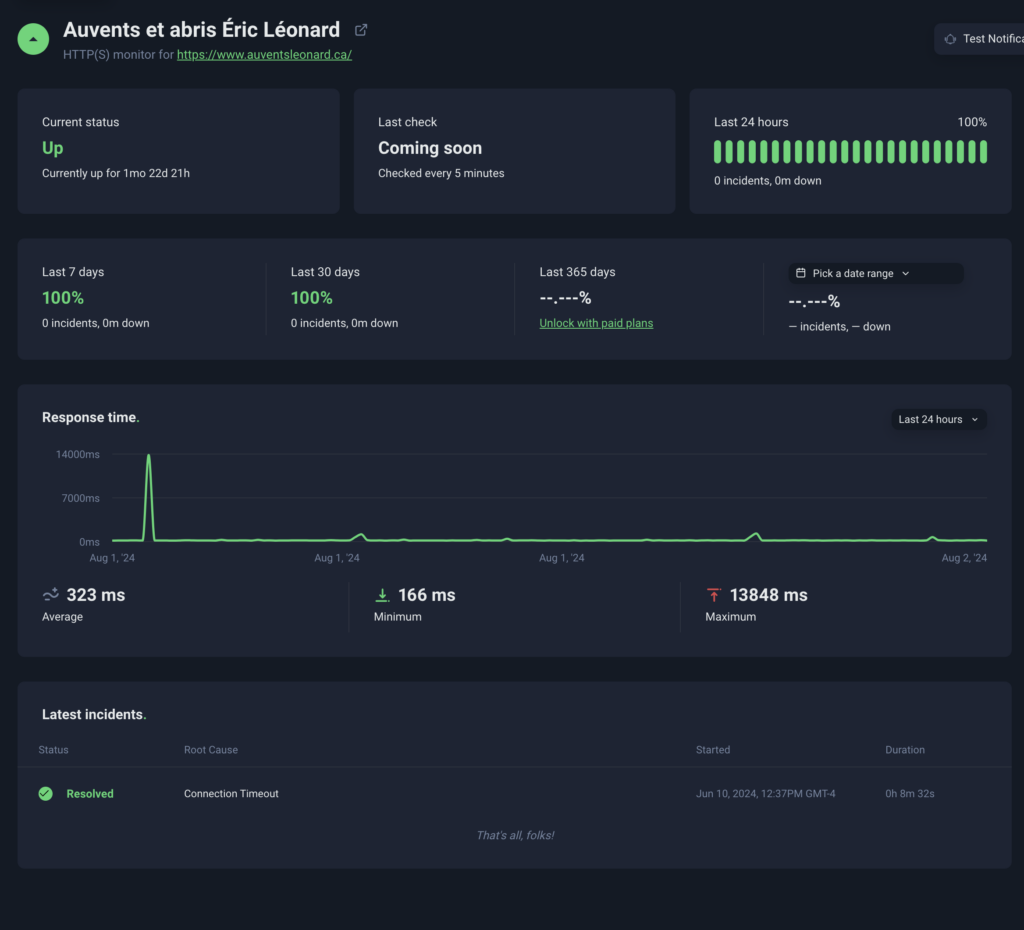Click the Duration column header
The width and height of the screenshot is (1024, 930).
tap(905, 750)
